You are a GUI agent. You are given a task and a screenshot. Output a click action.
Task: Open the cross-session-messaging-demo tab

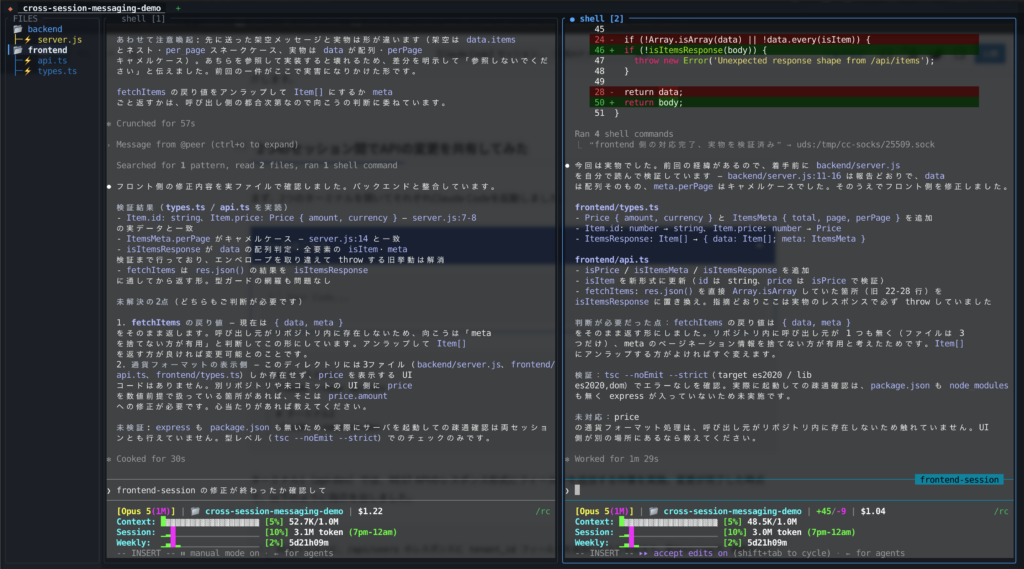(91, 8)
